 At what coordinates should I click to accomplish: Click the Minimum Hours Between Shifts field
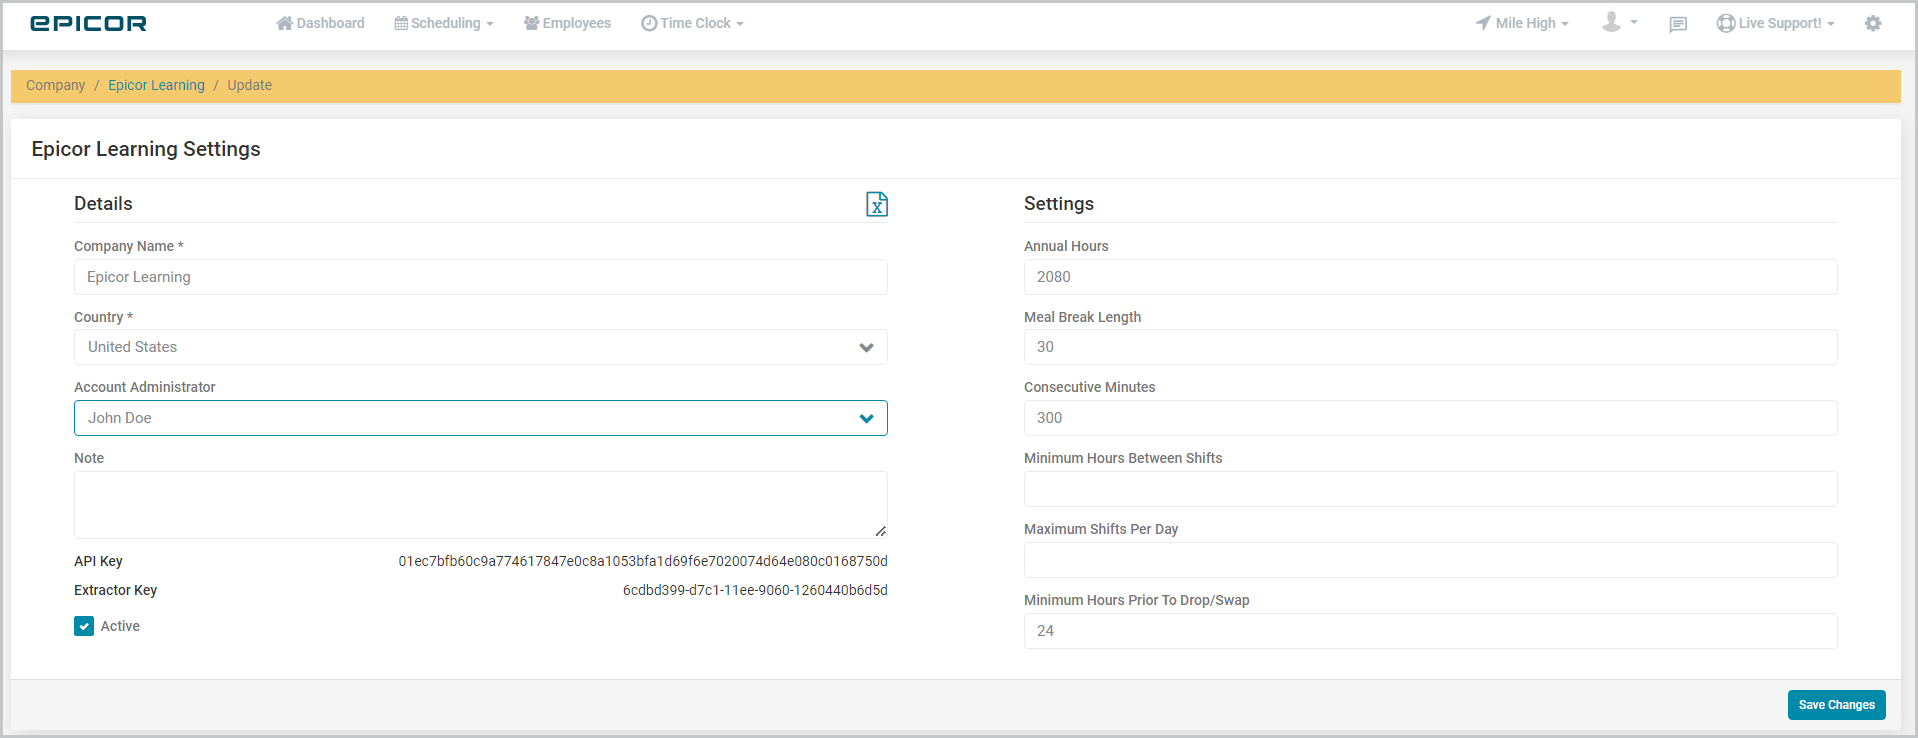pyautogui.click(x=1431, y=489)
